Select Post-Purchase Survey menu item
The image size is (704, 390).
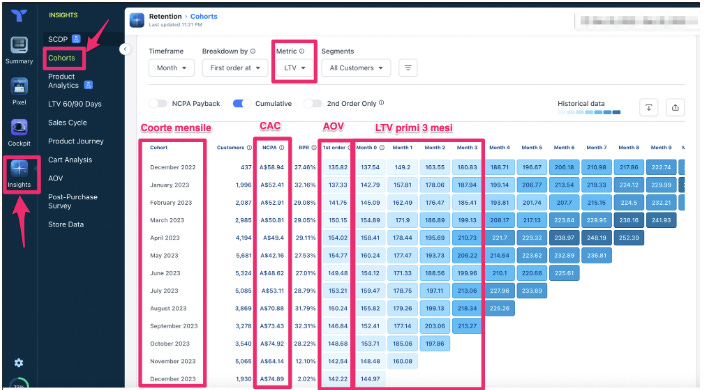coord(73,201)
